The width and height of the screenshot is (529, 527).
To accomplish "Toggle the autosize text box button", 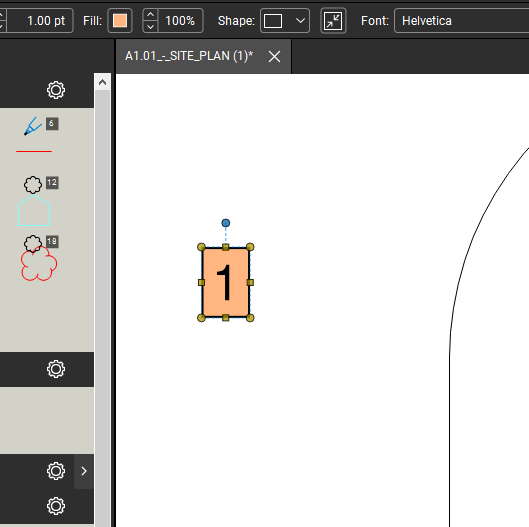I will (333, 21).
